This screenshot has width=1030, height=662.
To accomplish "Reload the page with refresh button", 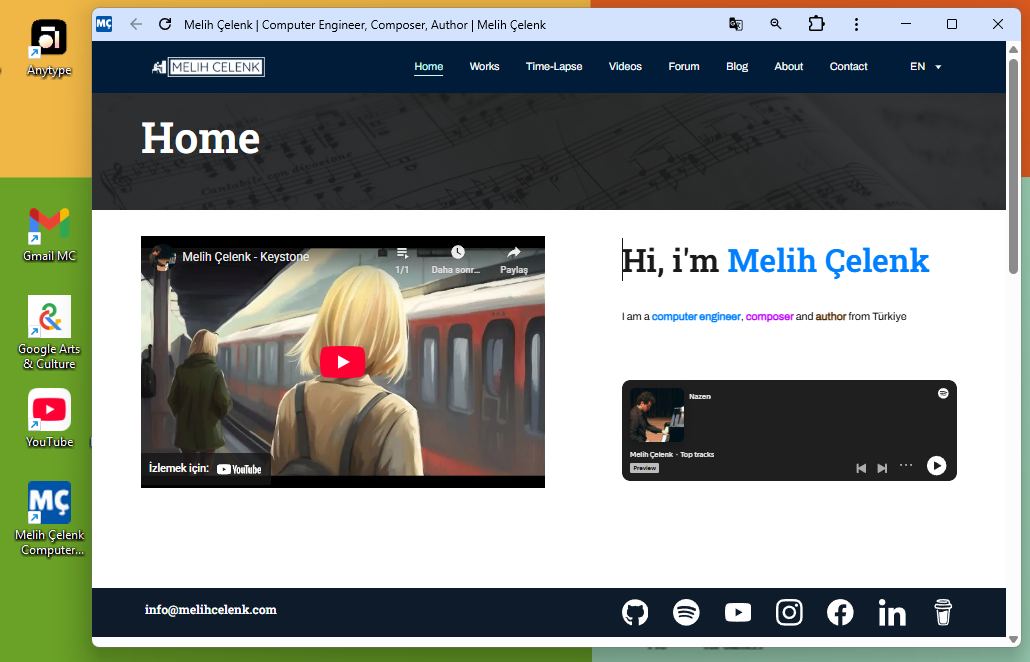I will (x=165, y=24).
